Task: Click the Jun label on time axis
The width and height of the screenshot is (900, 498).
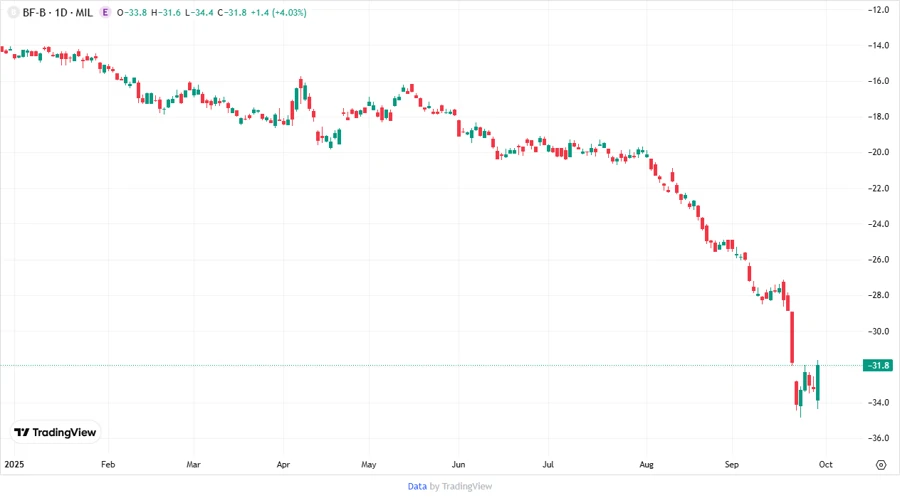Action: [458, 464]
